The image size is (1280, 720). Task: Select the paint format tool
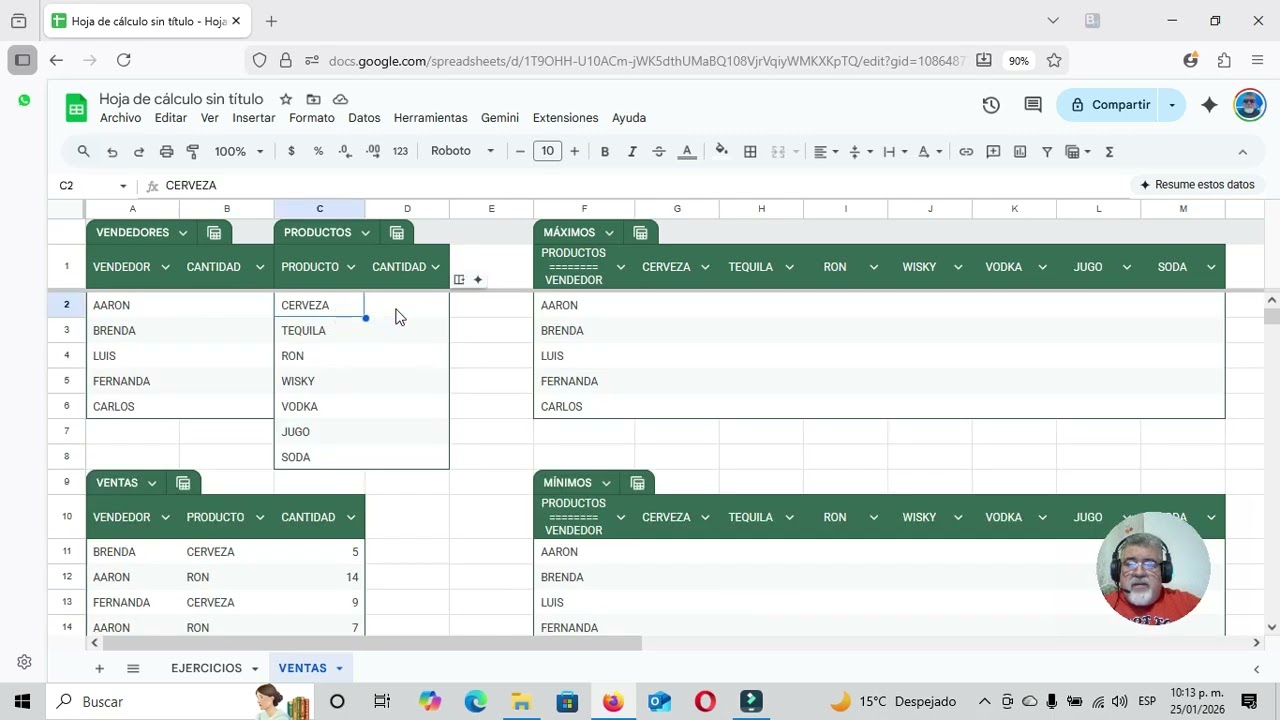click(193, 152)
